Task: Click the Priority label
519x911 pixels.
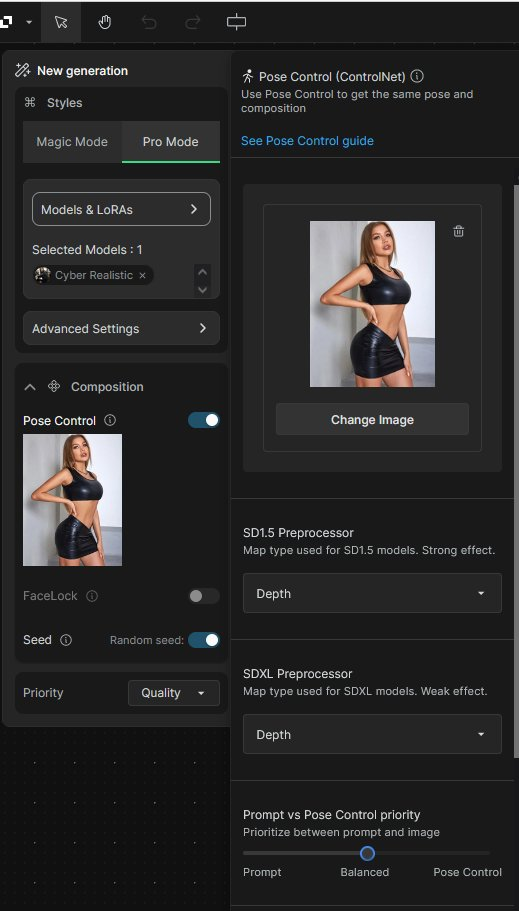Action: point(43,693)
